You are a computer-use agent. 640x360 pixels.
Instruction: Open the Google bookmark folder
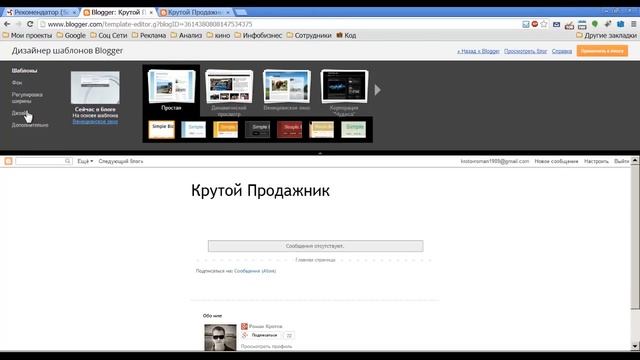pos(71,36)
